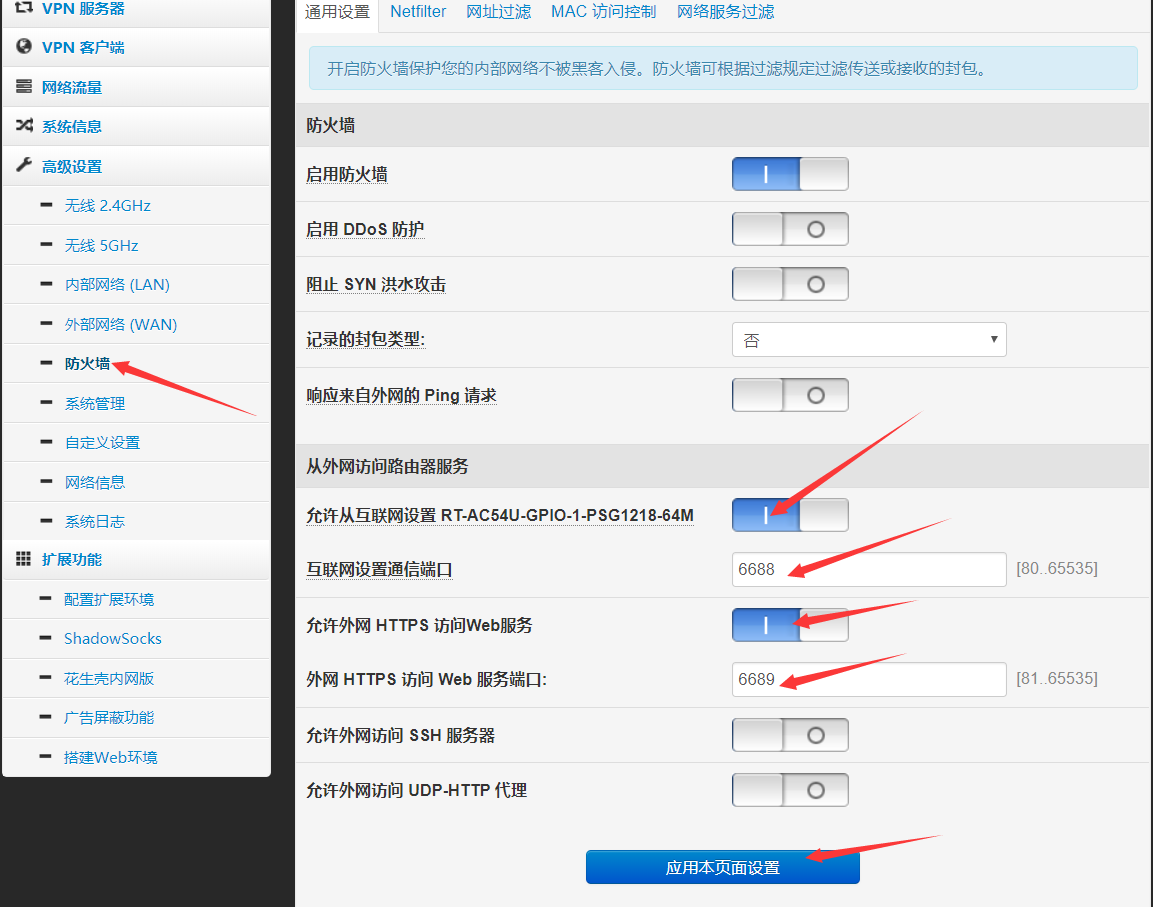Viewport: 1153px width, 907px height.
Task: Click the [81..65535] range hint
Action: point(1057,678)
